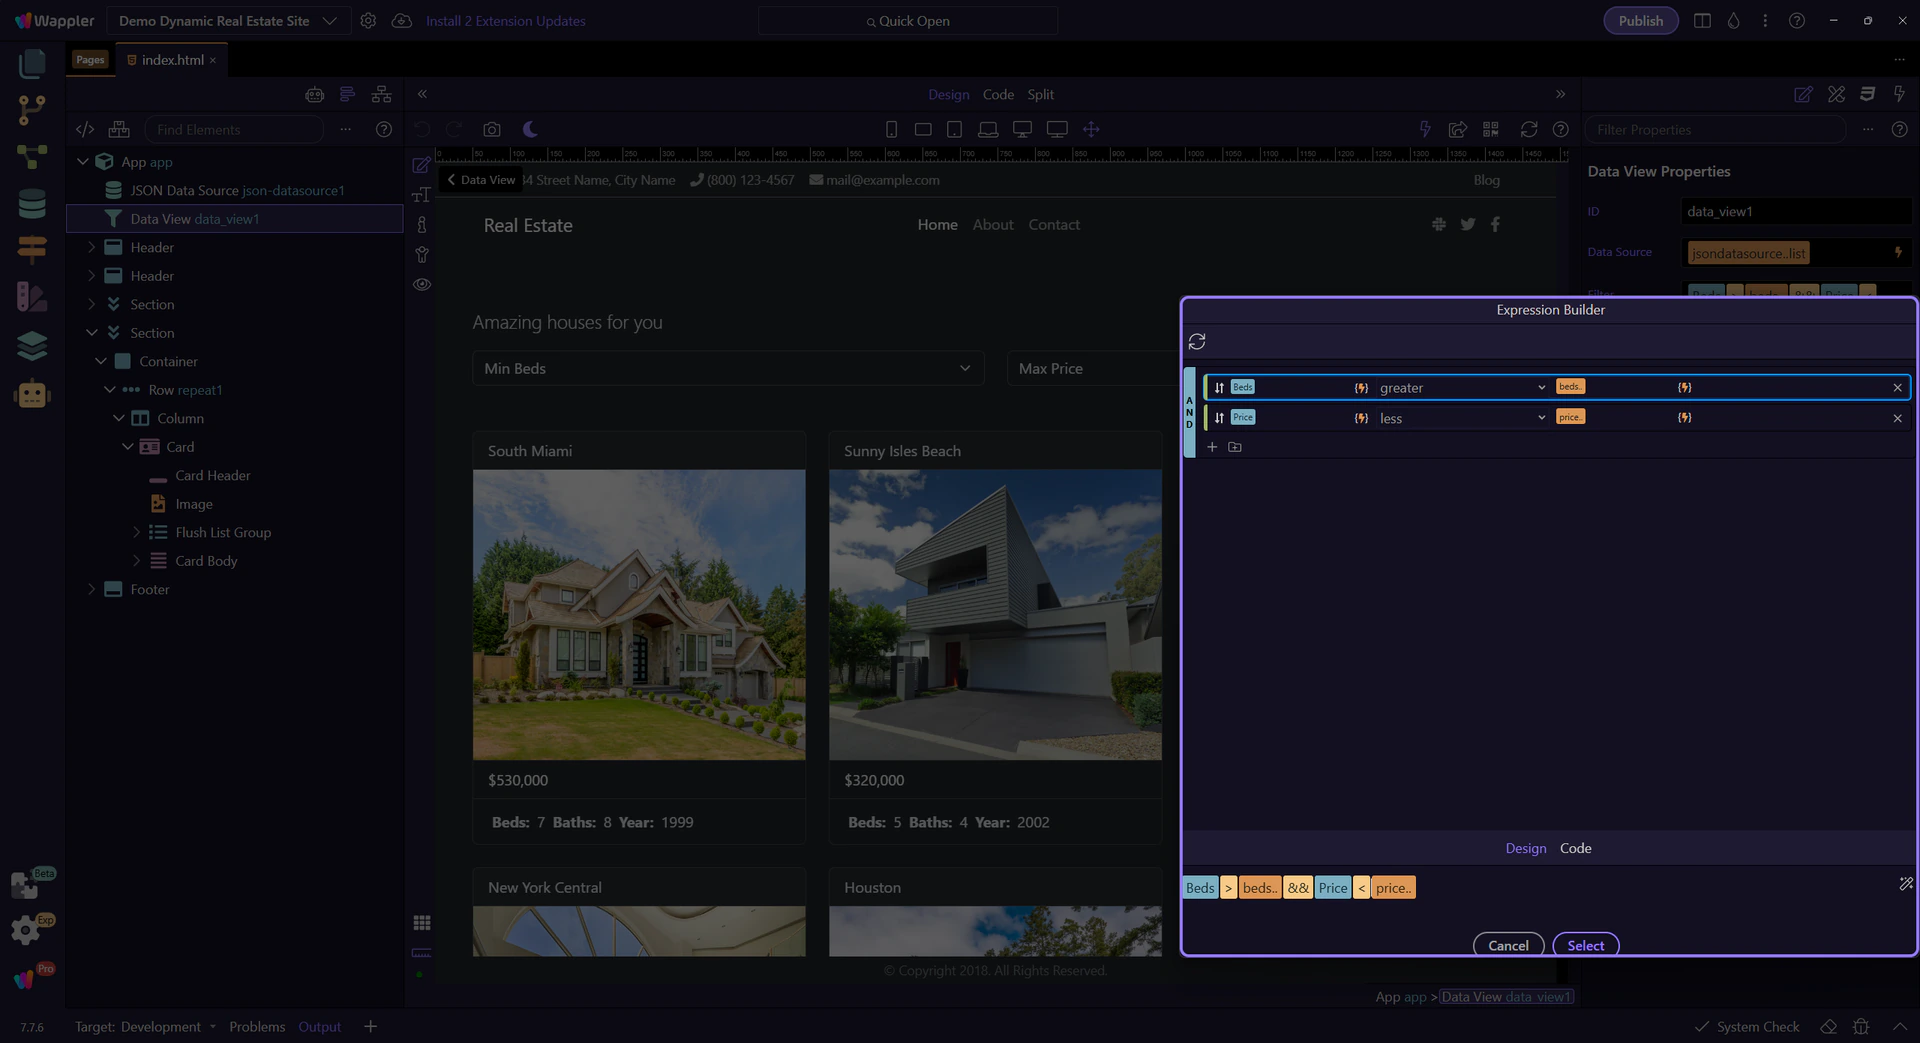Remove the Price condition row
1920x1043 pixels.
[x=1897, y=418]
